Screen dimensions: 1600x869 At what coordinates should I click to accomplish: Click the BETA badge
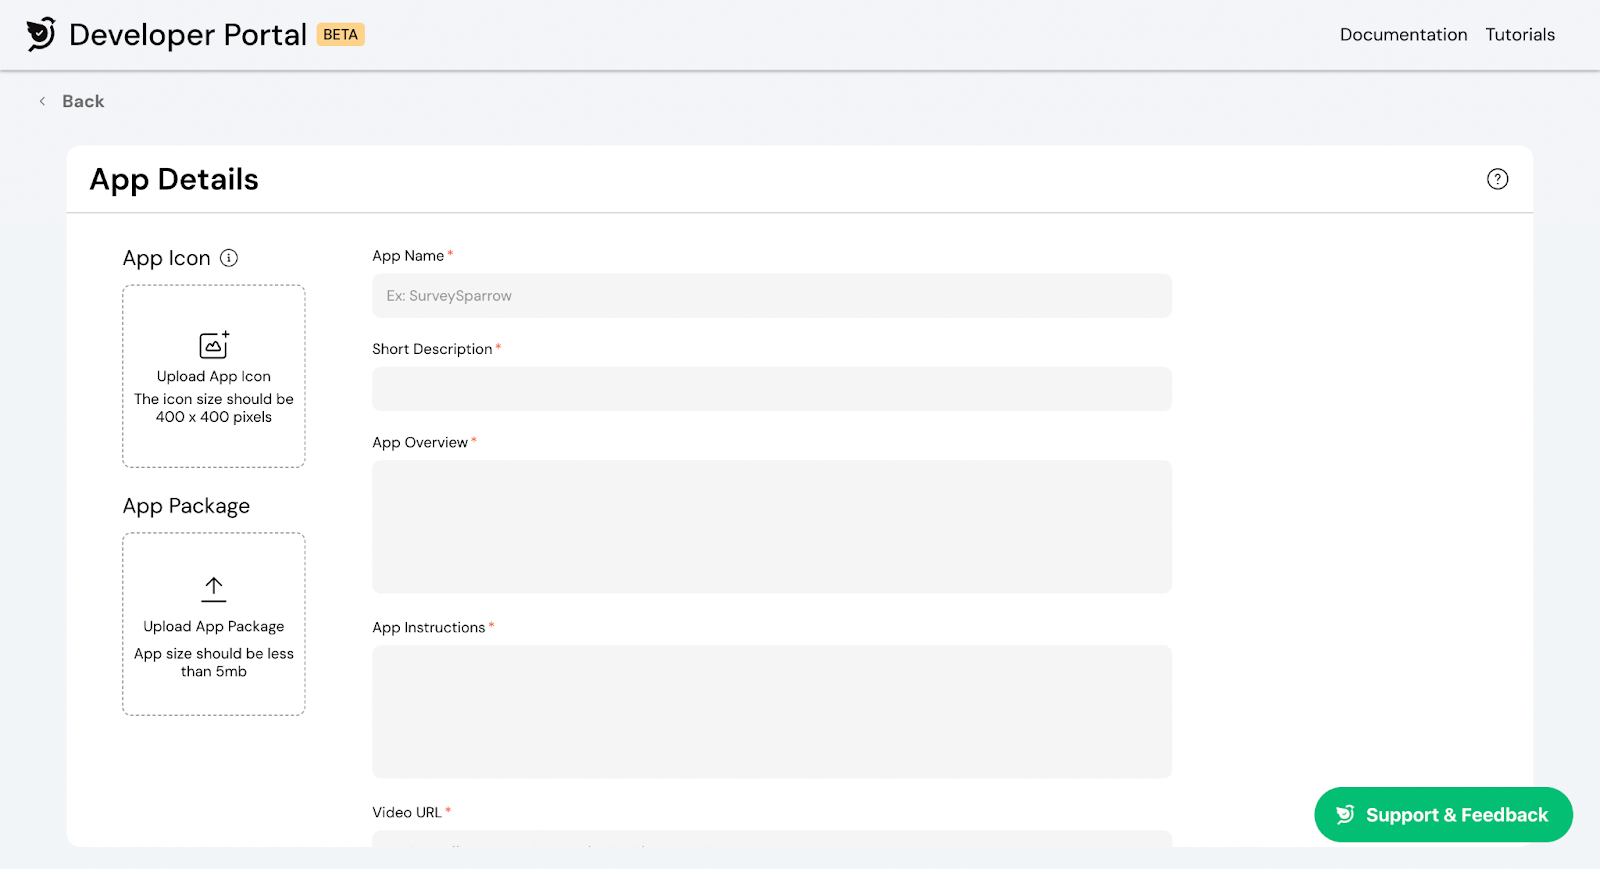341,34
